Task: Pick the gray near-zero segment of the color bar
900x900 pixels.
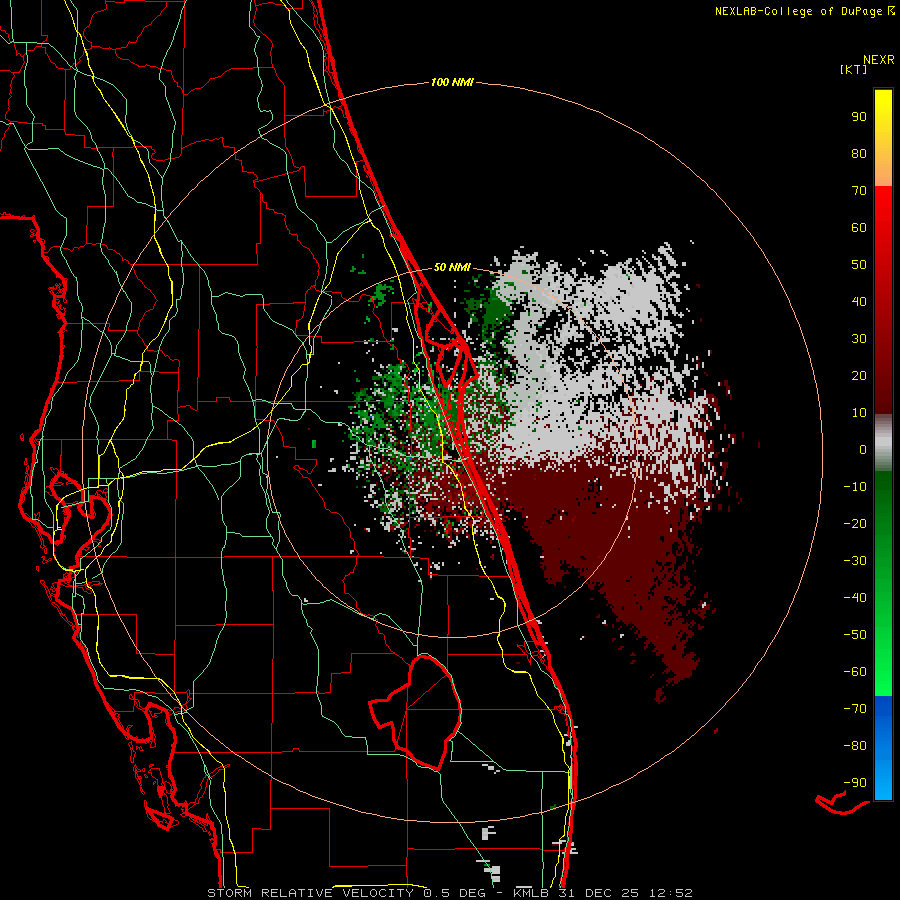Action: (x=883, y=443)
